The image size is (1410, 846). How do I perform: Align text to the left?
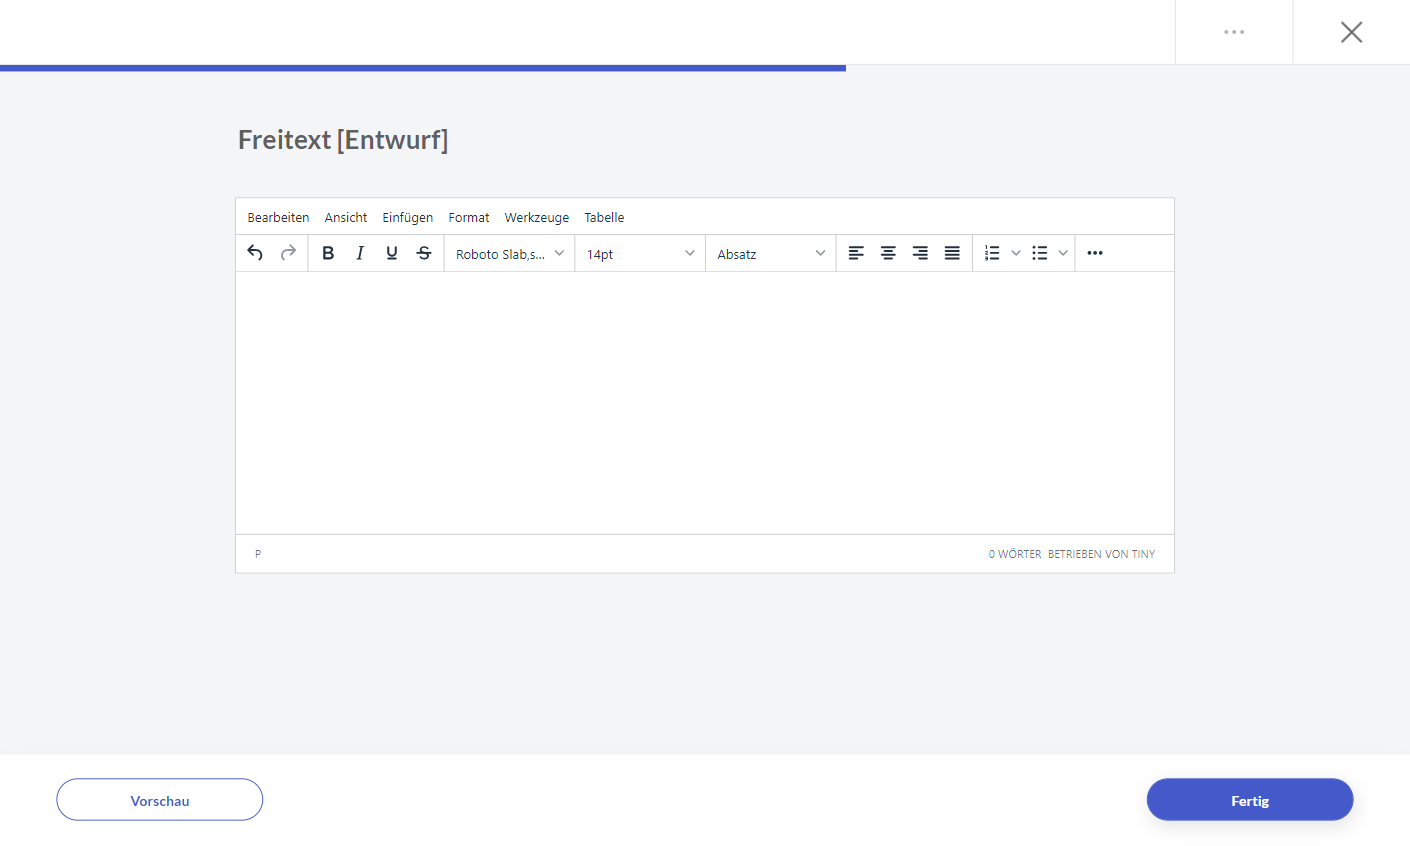coord(856,253)
